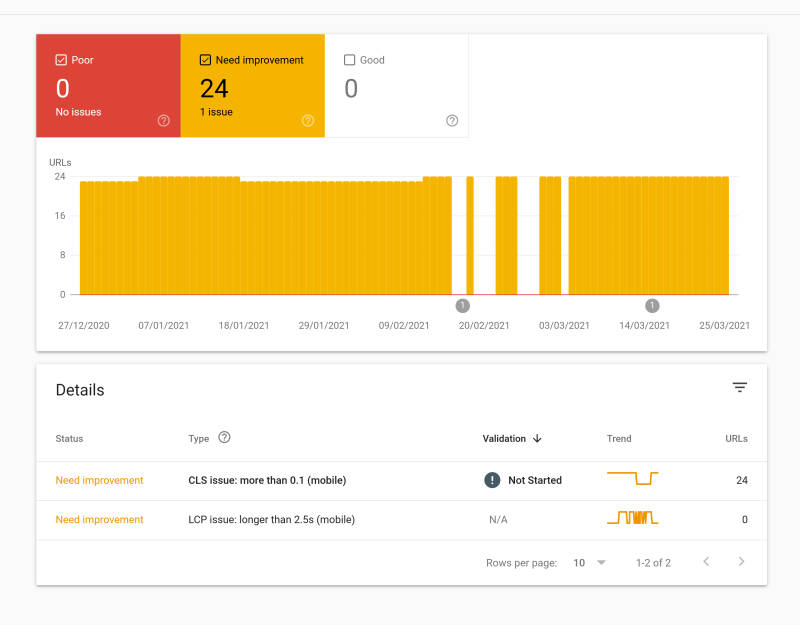The width and height of the screenshot is (800, 625).
Task: Click the annotation marker near 14/03/2021
Action: pos(652,305)
